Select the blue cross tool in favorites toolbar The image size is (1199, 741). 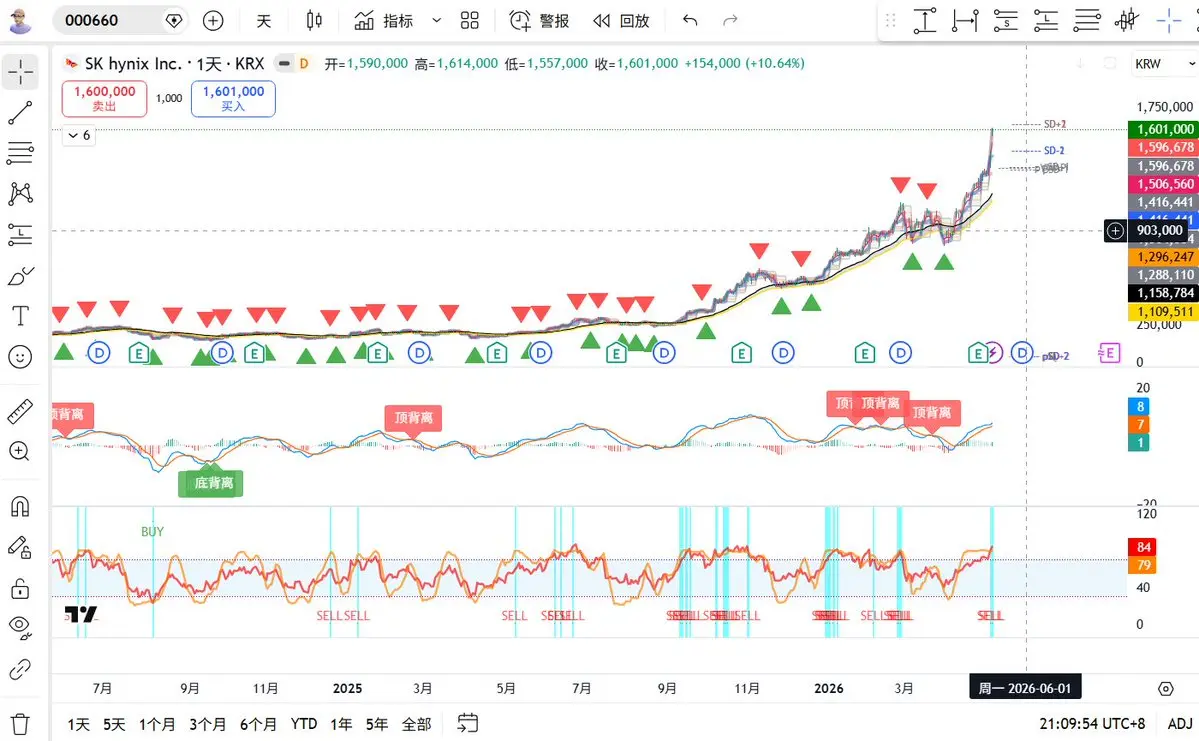click(1168, 21)
